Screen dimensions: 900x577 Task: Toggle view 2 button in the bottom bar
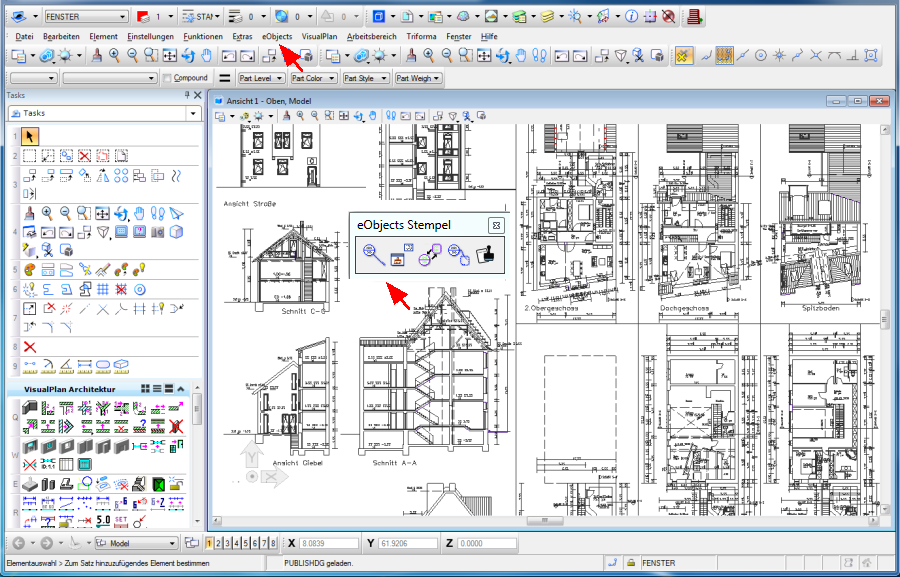(219, 543)
